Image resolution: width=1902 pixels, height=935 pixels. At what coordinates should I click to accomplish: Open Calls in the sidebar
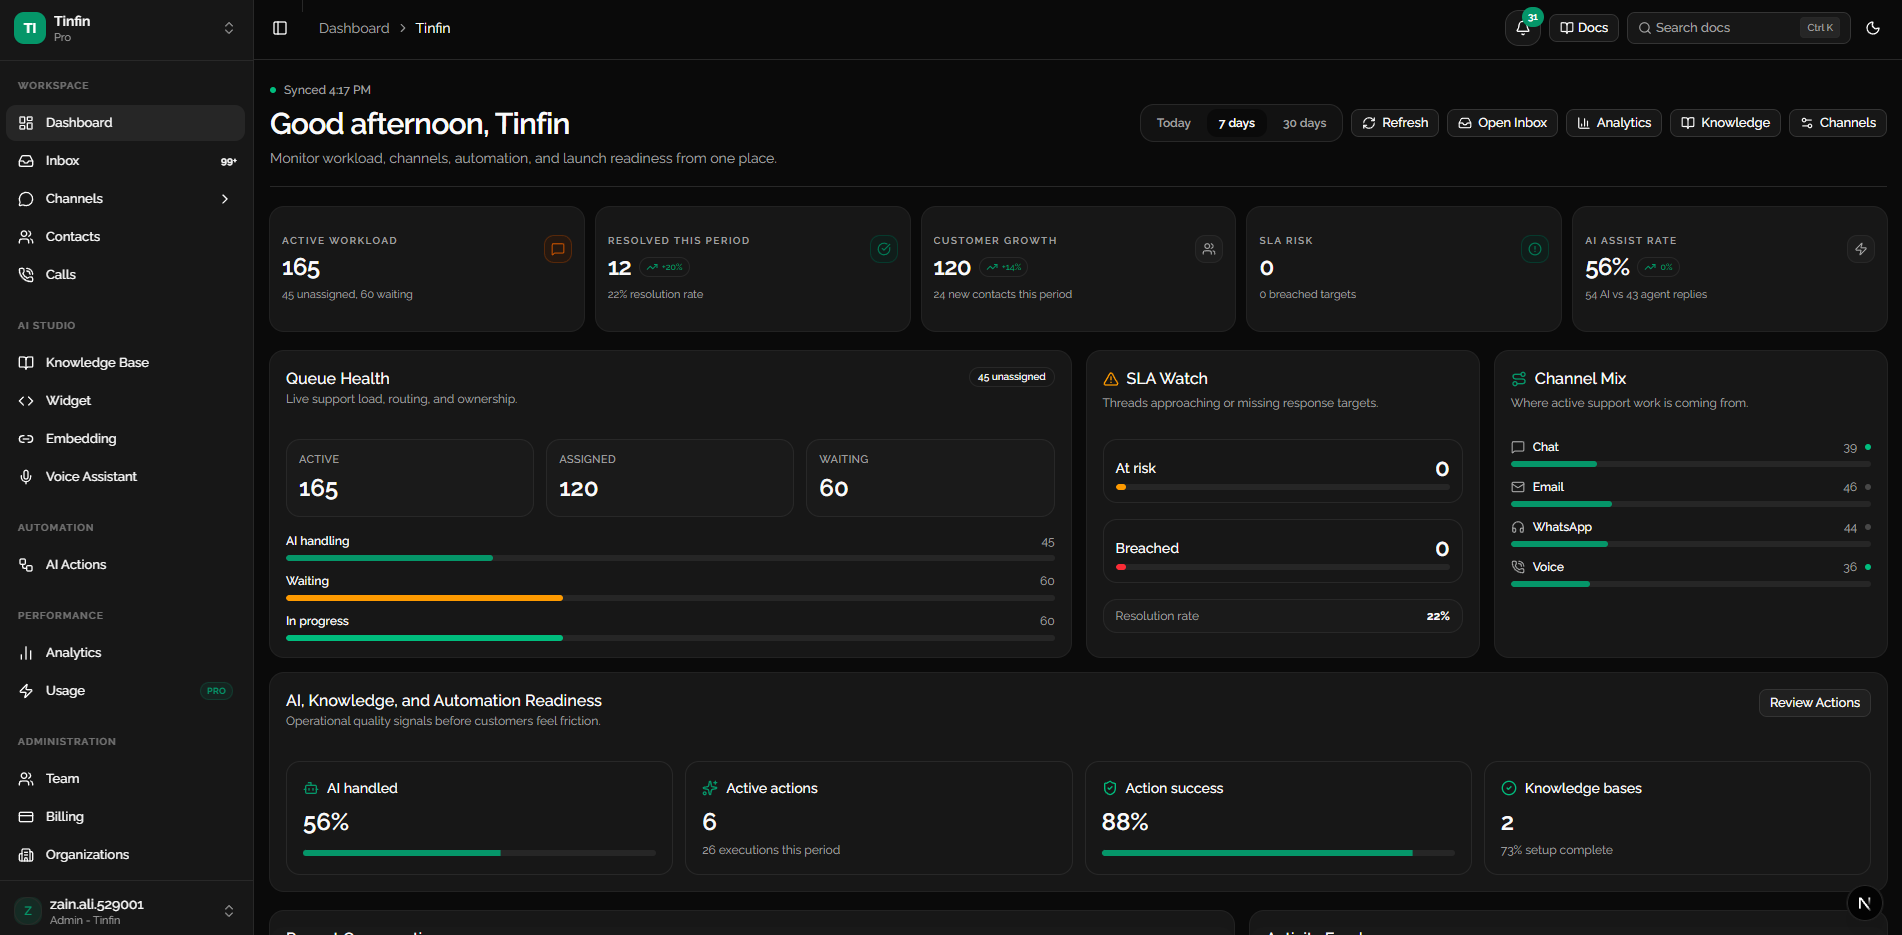[x=126, y=275]
